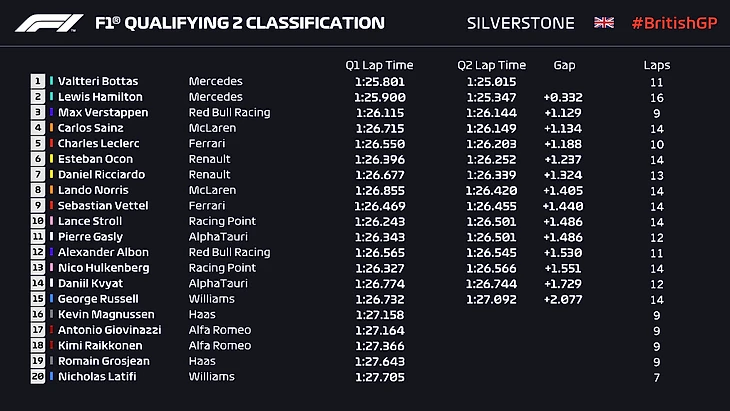
Task: Click the position 15 badge
Action: (38, 299)
